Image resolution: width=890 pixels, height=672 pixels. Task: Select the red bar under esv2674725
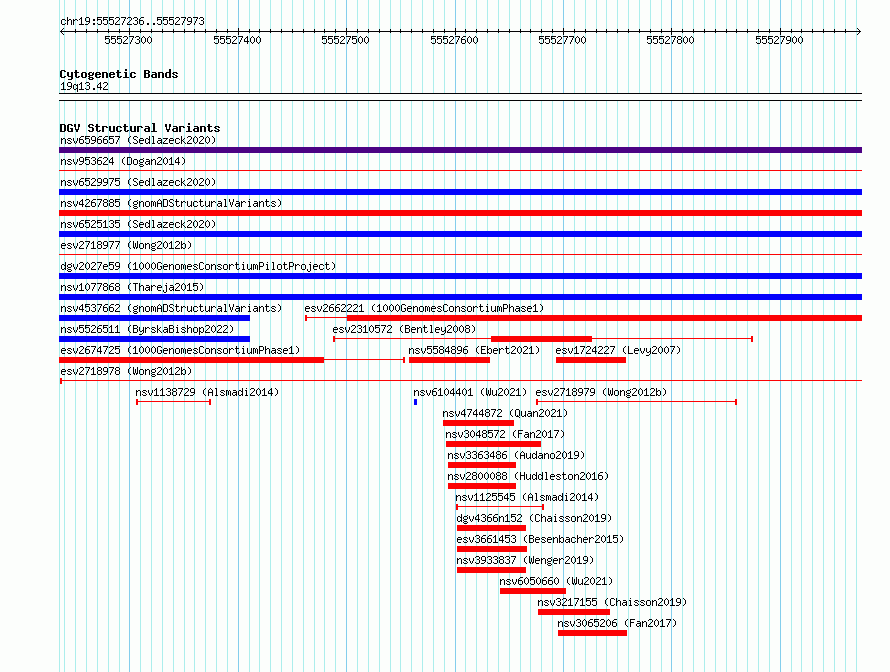tap(191, 360)
